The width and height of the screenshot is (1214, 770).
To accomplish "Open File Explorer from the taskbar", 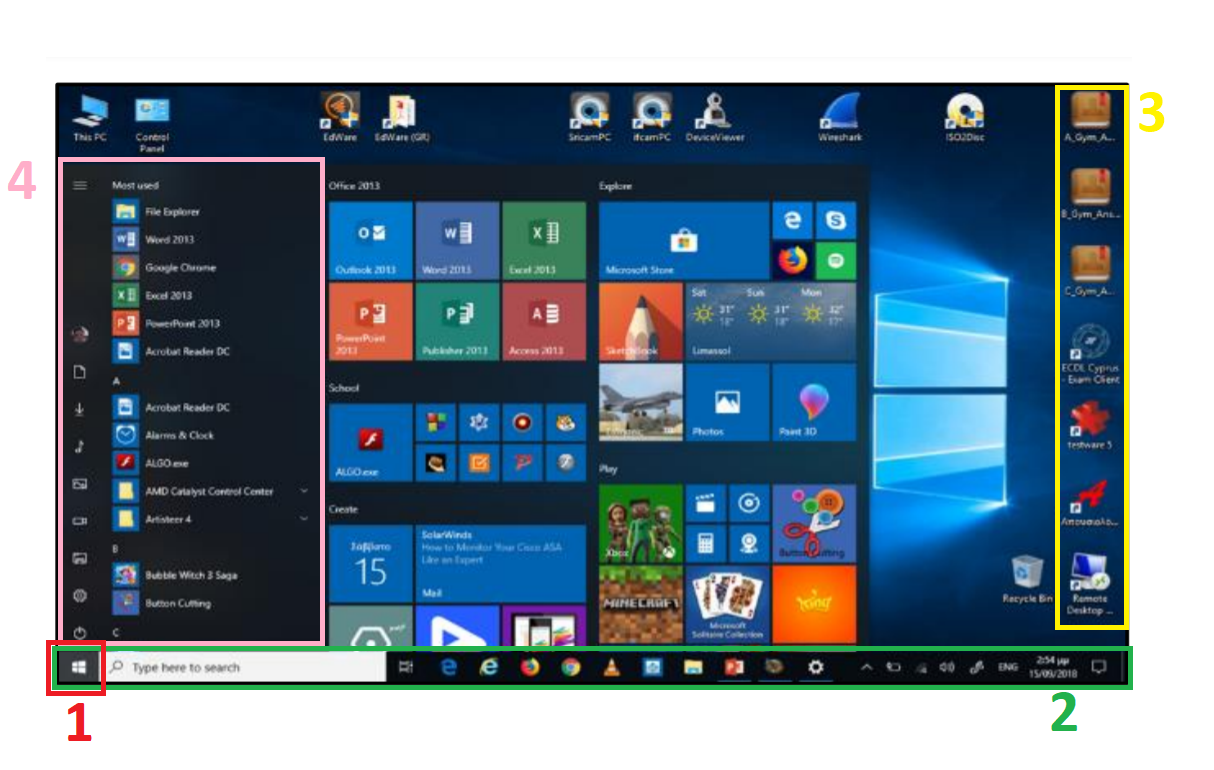I will pyautogui.click(x=693, y=667).
